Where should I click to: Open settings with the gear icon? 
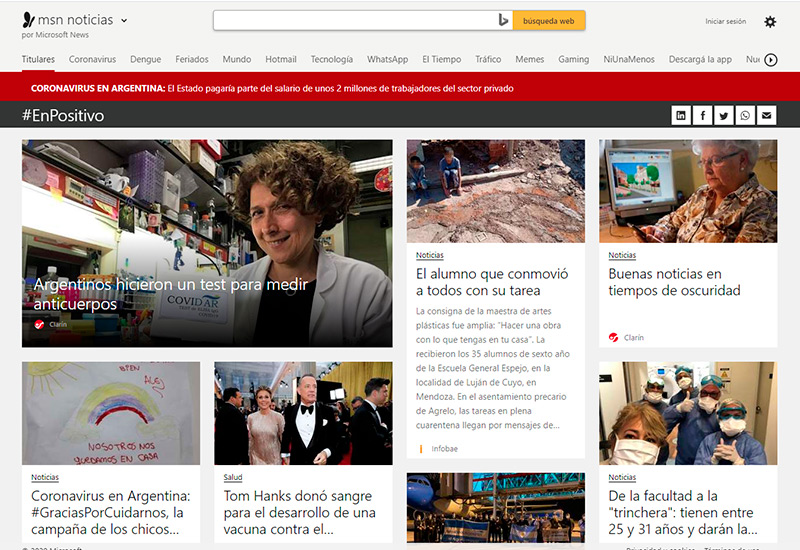(769, 22)
